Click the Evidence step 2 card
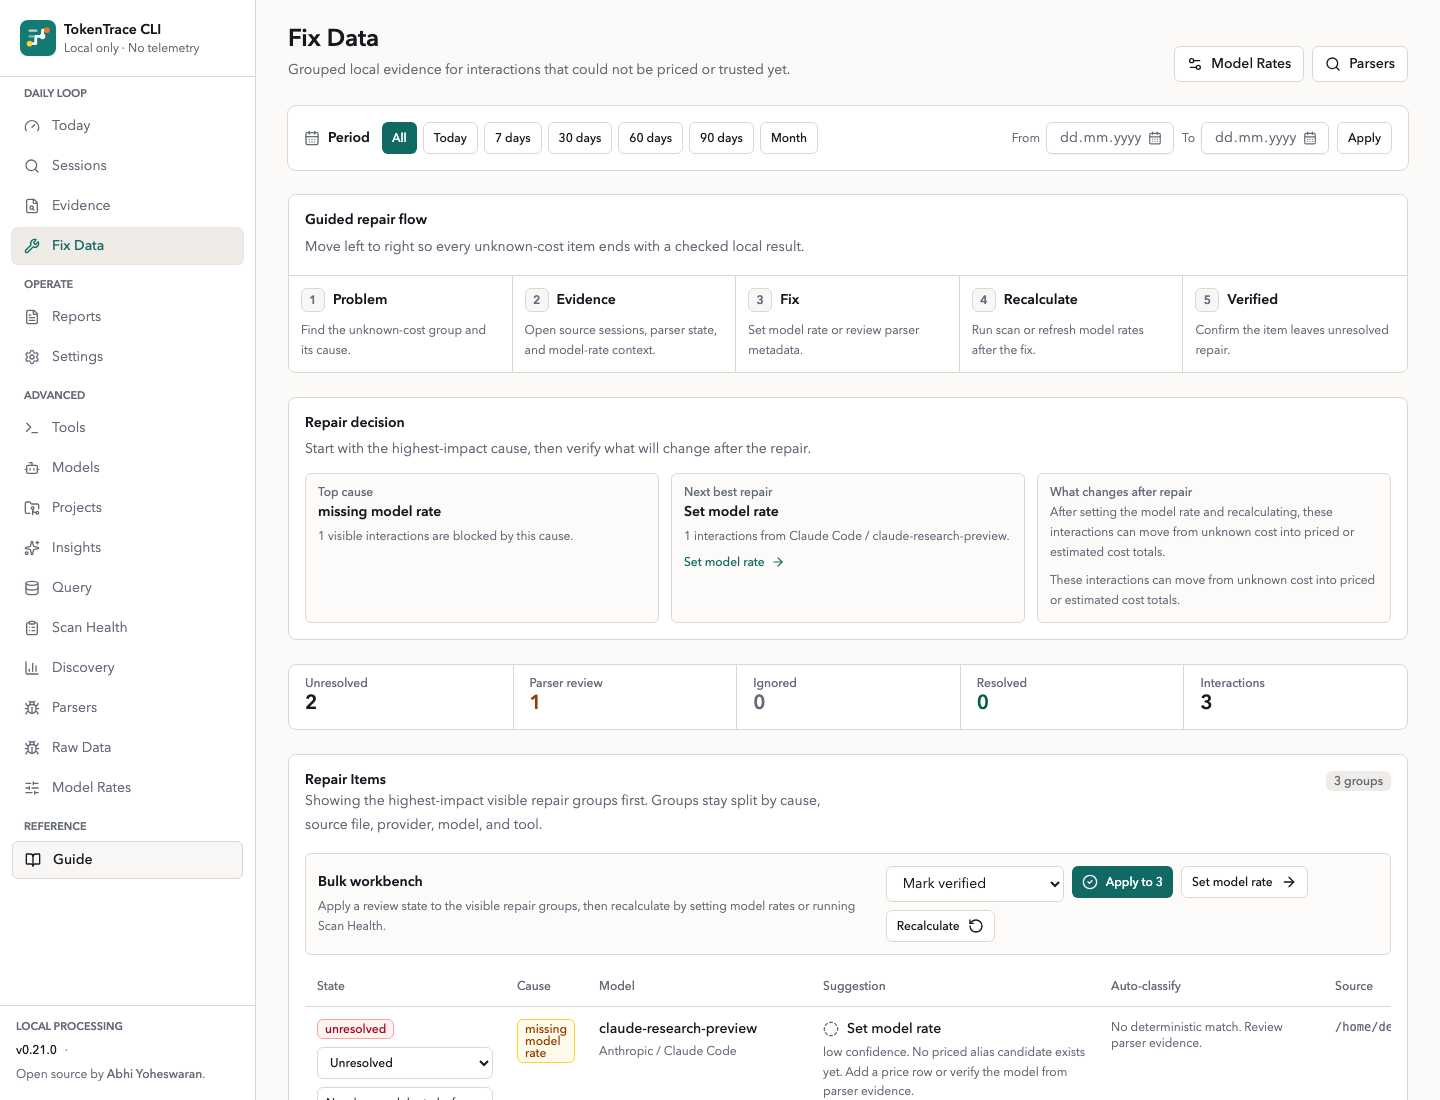 (624, 324)
